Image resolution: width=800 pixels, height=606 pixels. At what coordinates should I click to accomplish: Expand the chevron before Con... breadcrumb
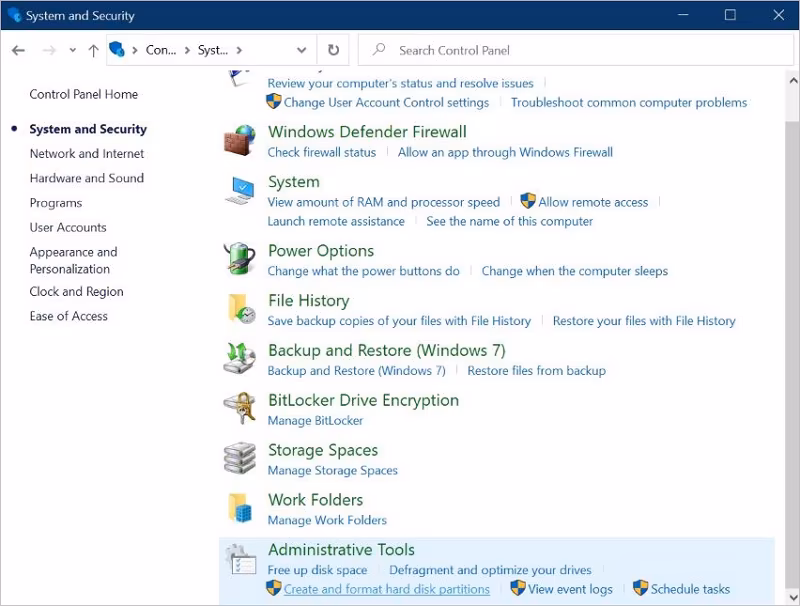pos(135,50)
